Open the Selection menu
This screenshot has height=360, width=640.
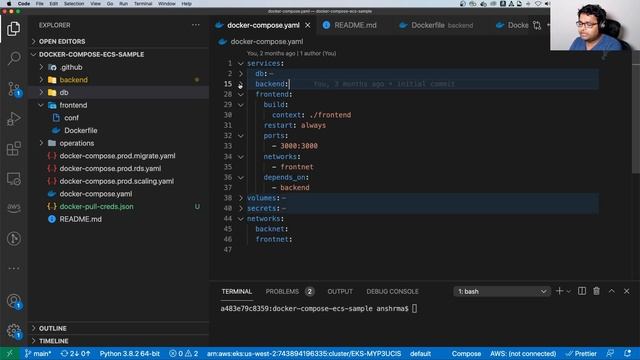pos(74,4)
